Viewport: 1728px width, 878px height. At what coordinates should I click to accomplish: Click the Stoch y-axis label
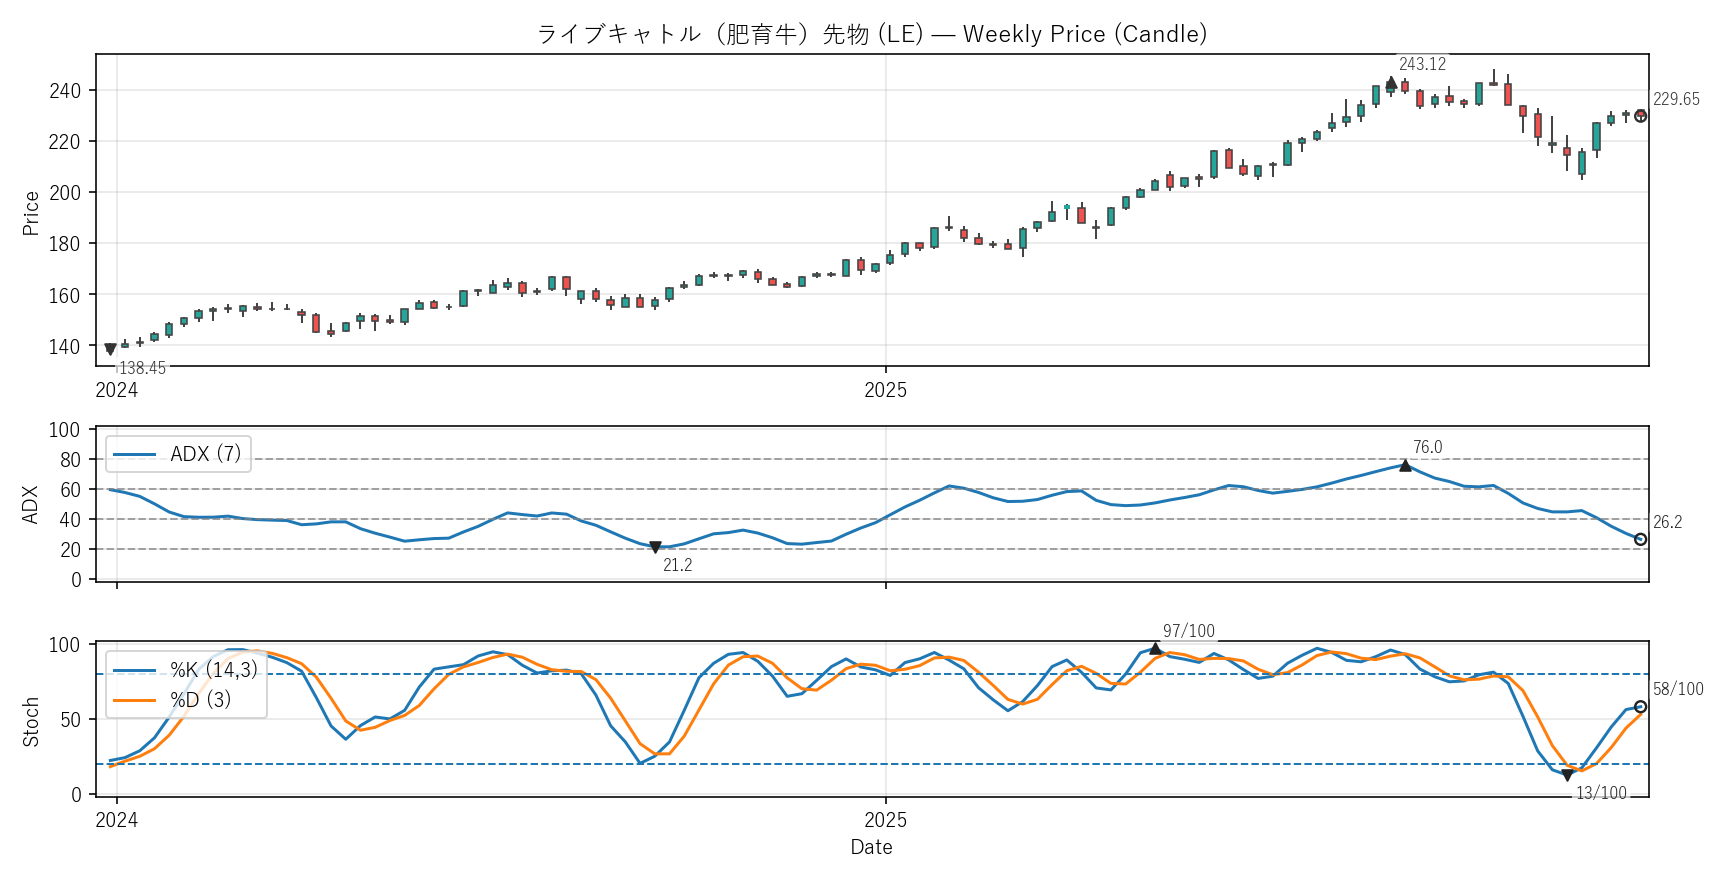pos(31,721)
